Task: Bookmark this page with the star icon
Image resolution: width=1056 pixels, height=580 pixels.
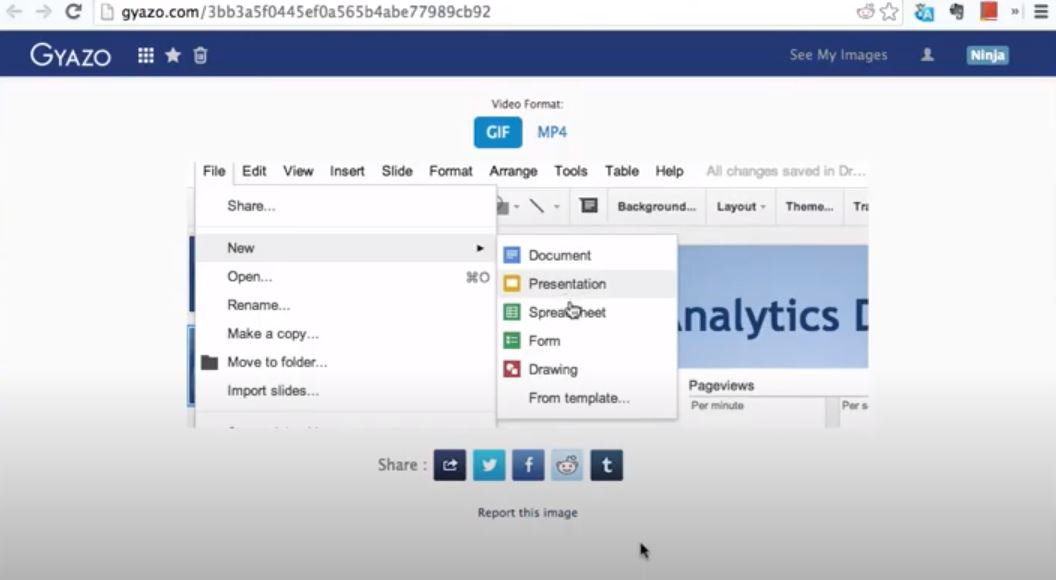Action: pos(889,12)
